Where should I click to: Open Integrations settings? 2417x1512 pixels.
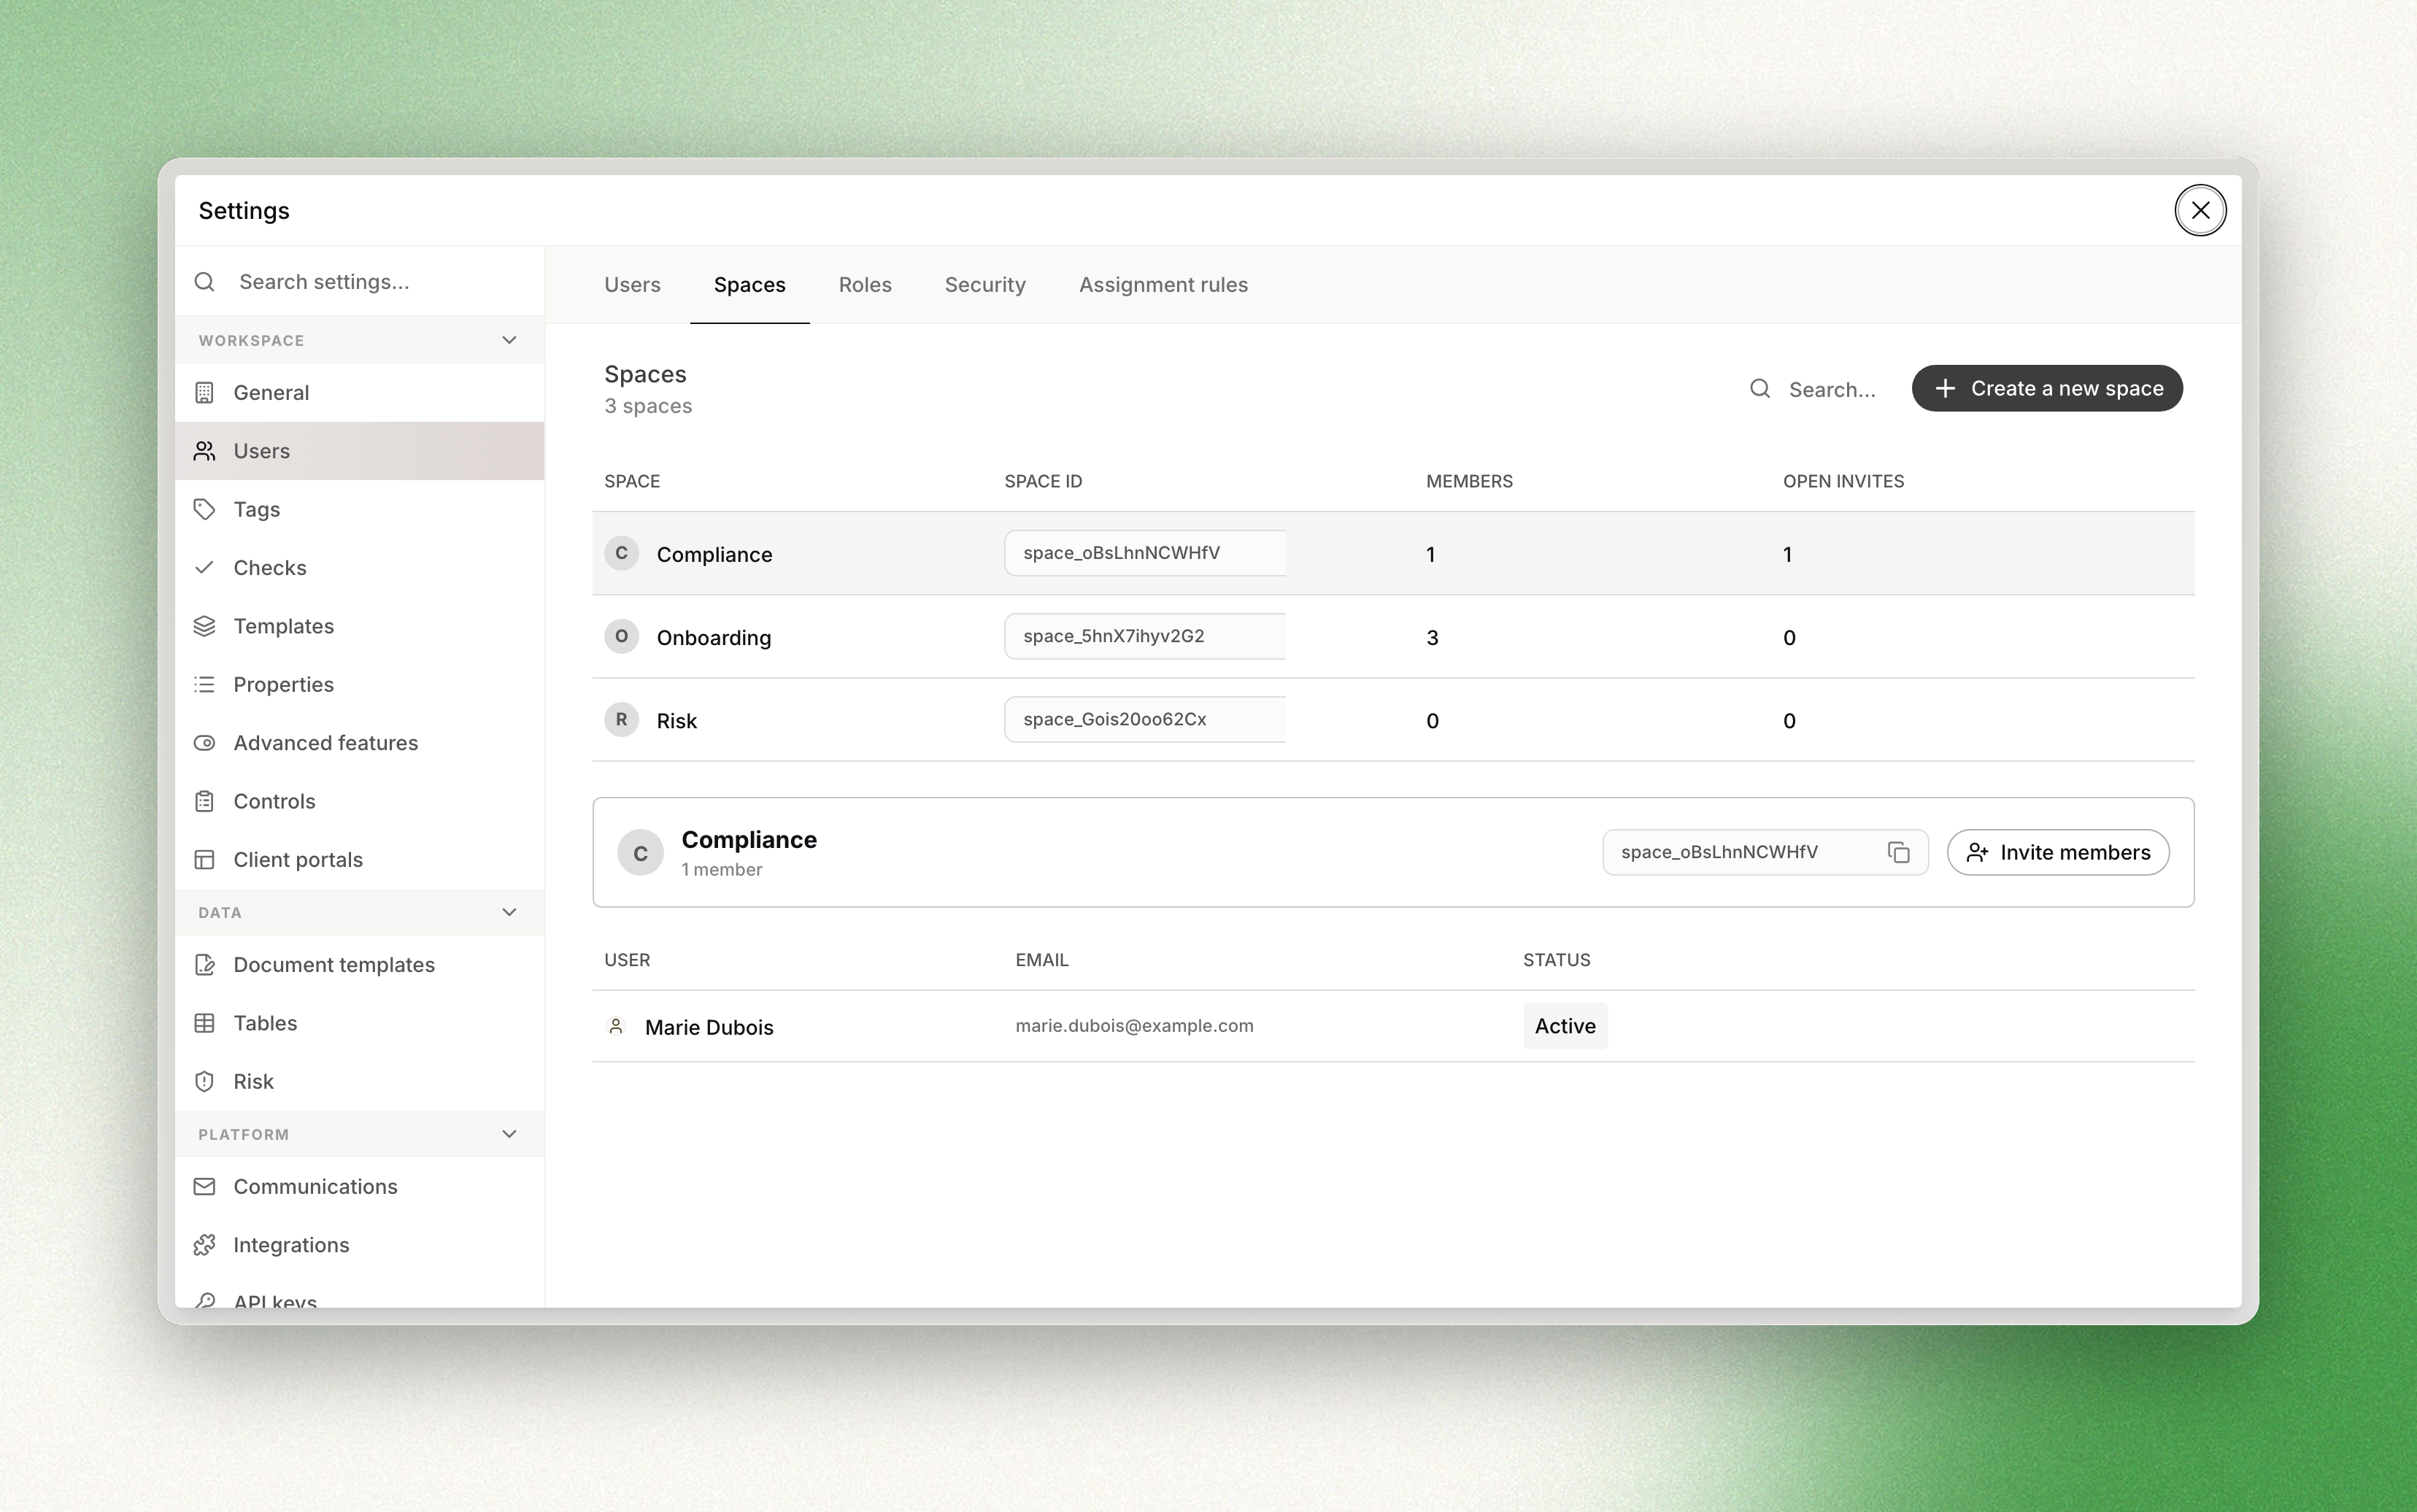(x=359, y=1245)
